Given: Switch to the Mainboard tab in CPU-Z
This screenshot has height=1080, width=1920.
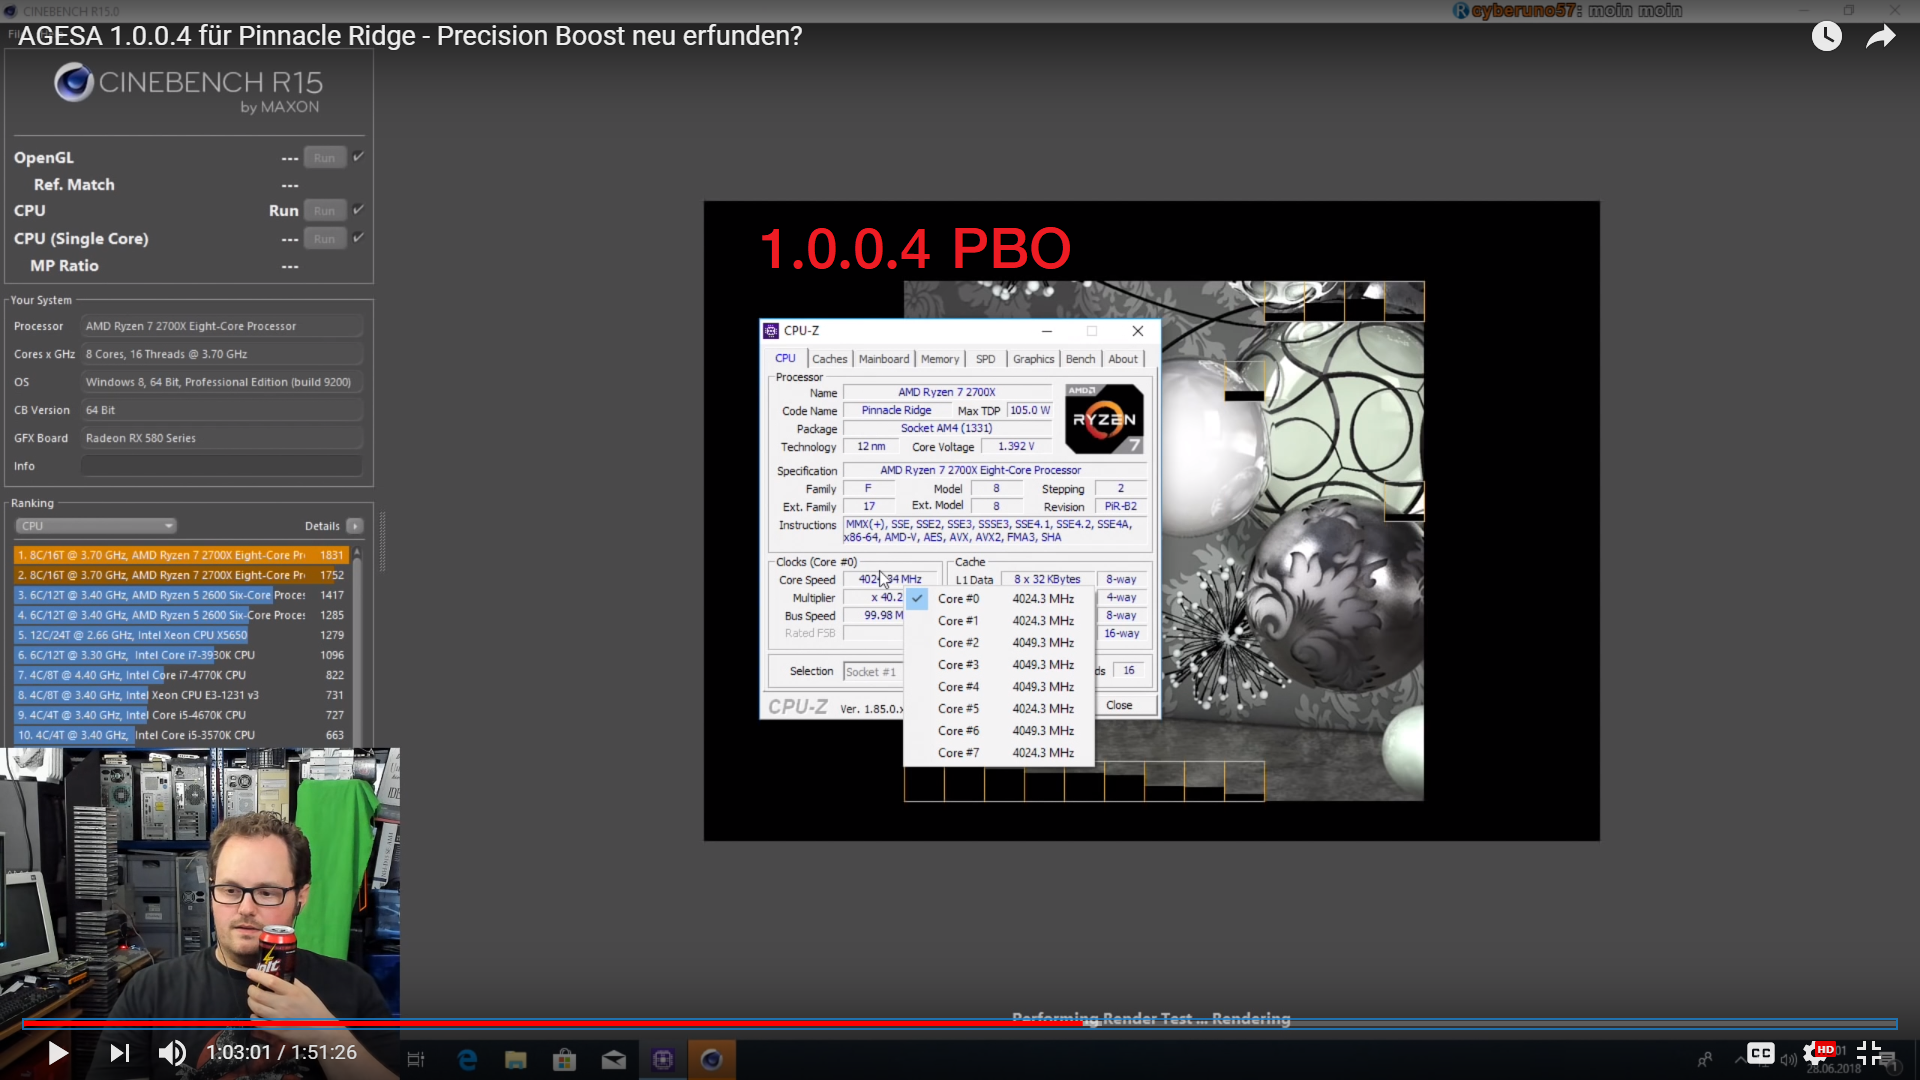Looking at the screenshot, I should coord(884,359).
